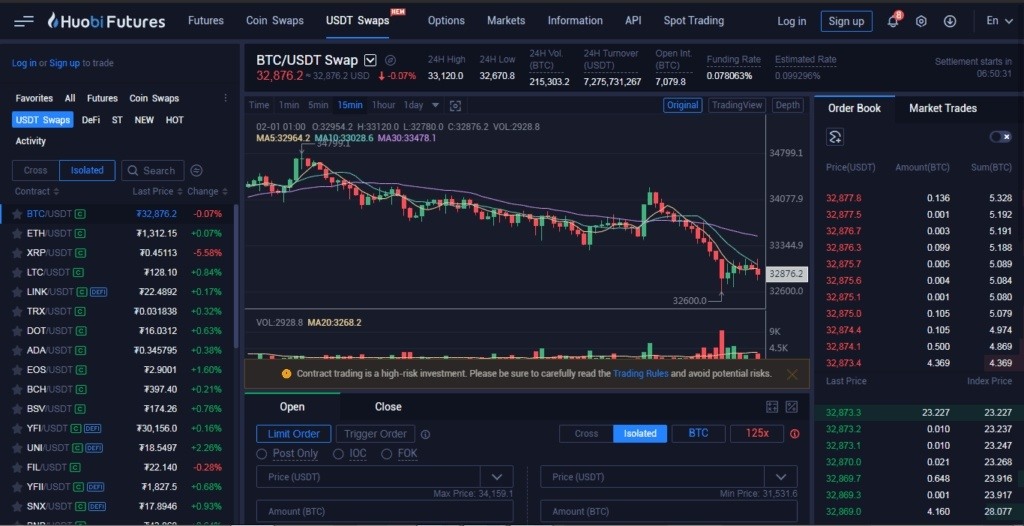Open right Price (USDT) type dropdown
1024x526 pixels.
pyautogui.click(x=781, y=477)
